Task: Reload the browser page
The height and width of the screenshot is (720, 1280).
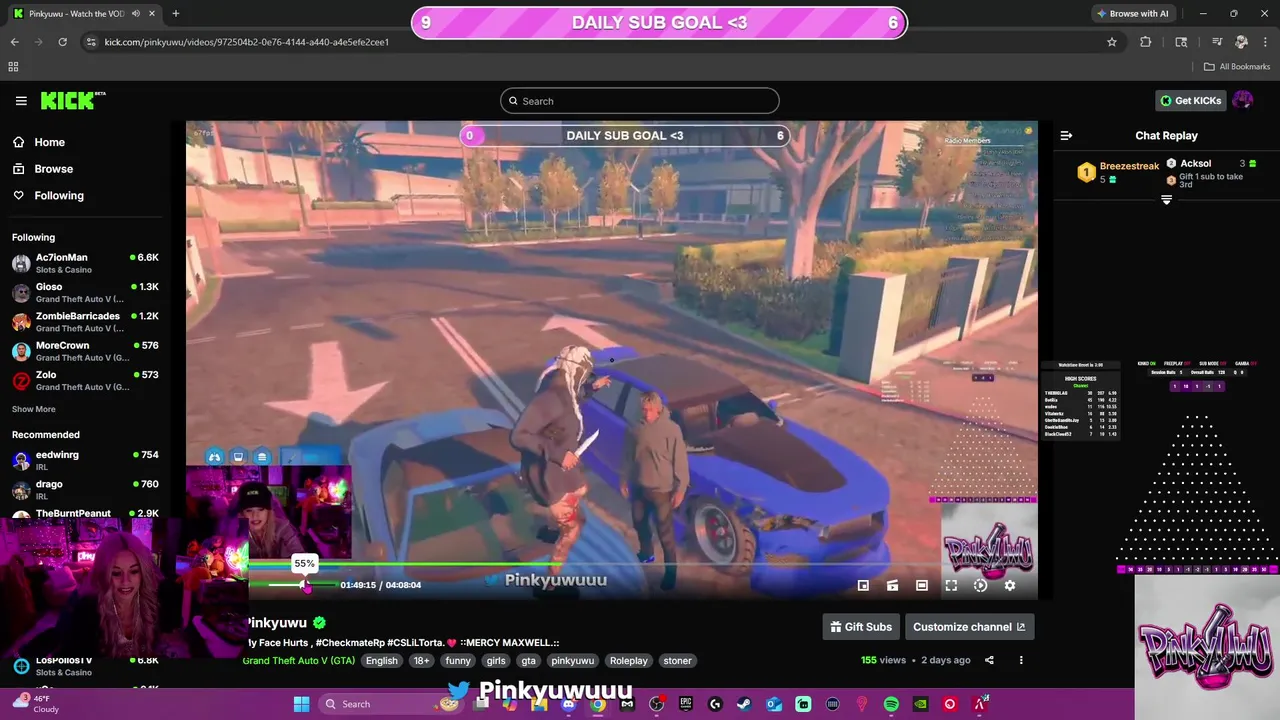Action: [x=62, y=42]
